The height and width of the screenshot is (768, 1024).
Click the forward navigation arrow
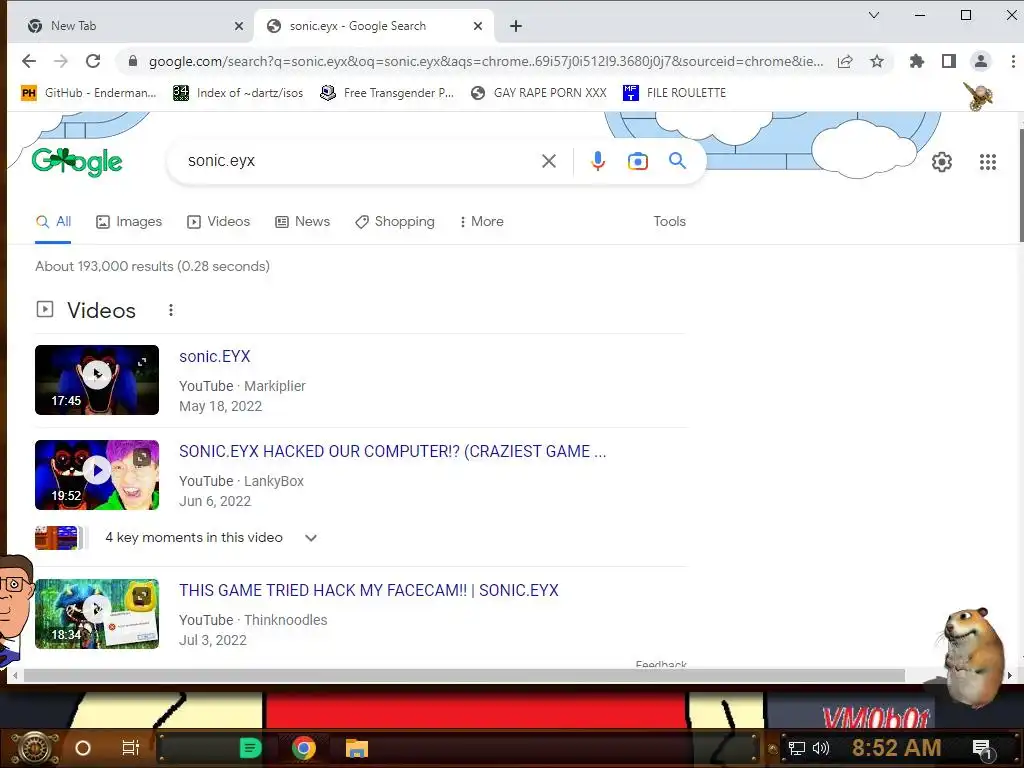[x=61, y=61]
